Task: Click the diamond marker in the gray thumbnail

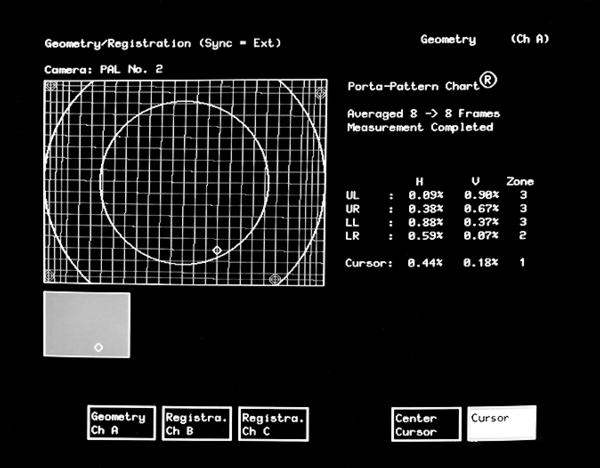Action: click(x=98, y=347)
